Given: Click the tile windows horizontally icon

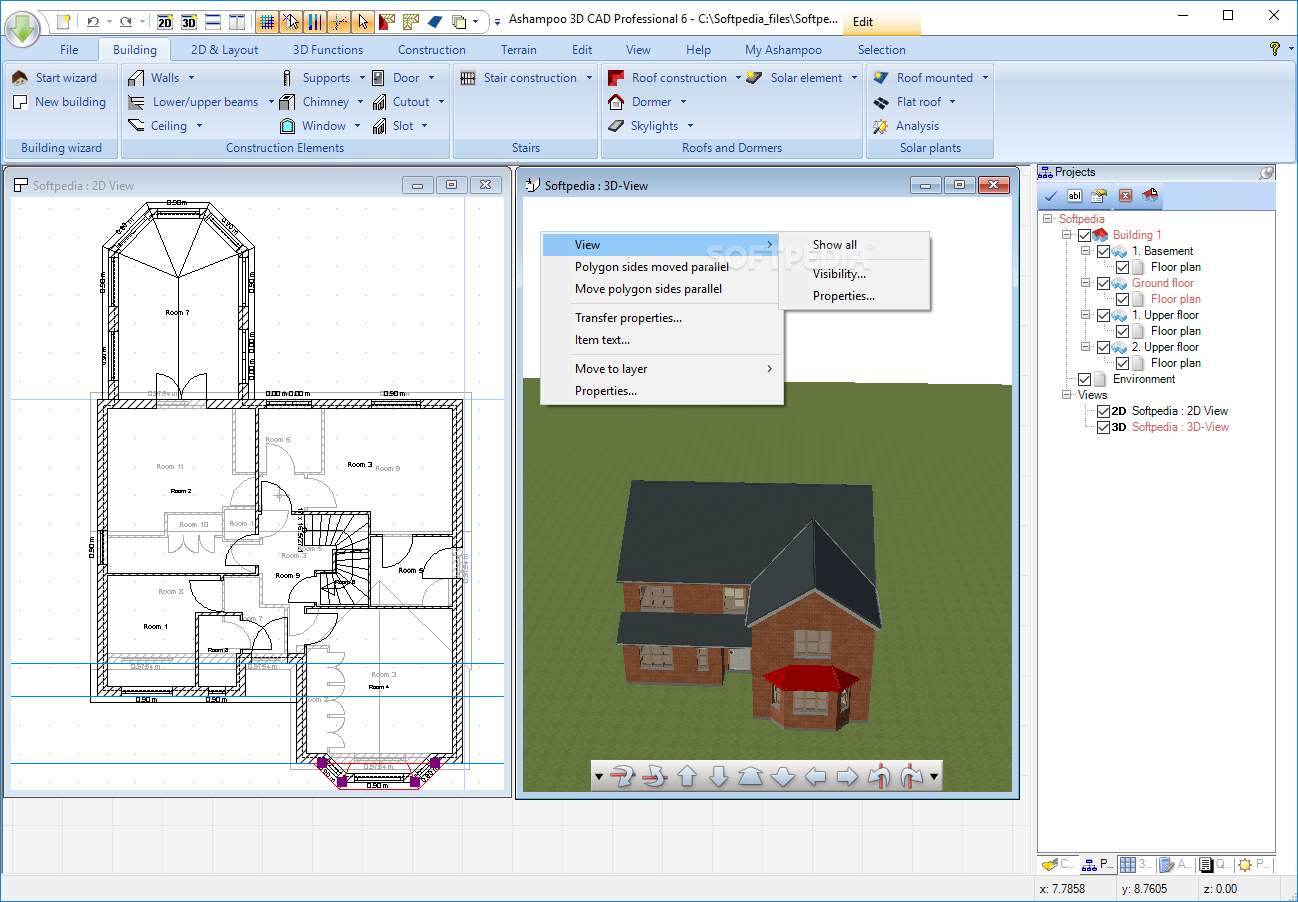Looking at the screenshot, I should (212, 21).
